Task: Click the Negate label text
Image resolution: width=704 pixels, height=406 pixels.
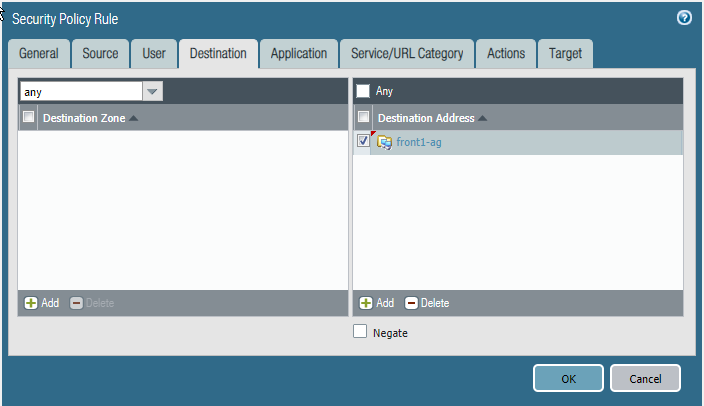Action: (x=391, y=333)
